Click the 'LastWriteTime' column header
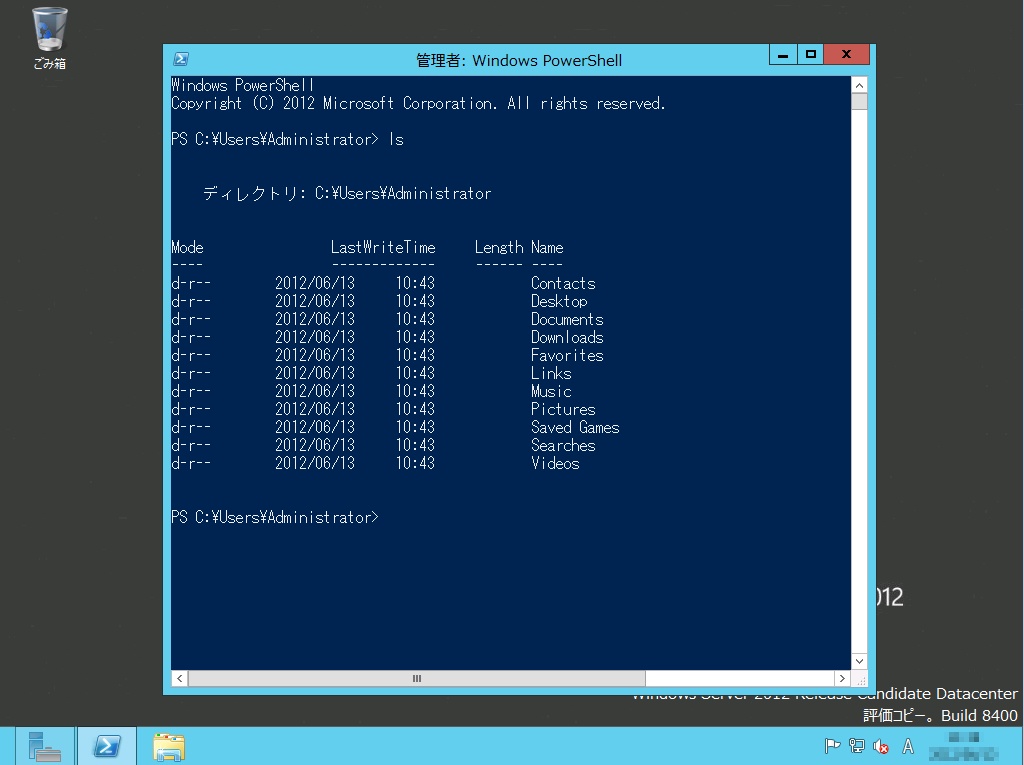 (x=383, y=247)
